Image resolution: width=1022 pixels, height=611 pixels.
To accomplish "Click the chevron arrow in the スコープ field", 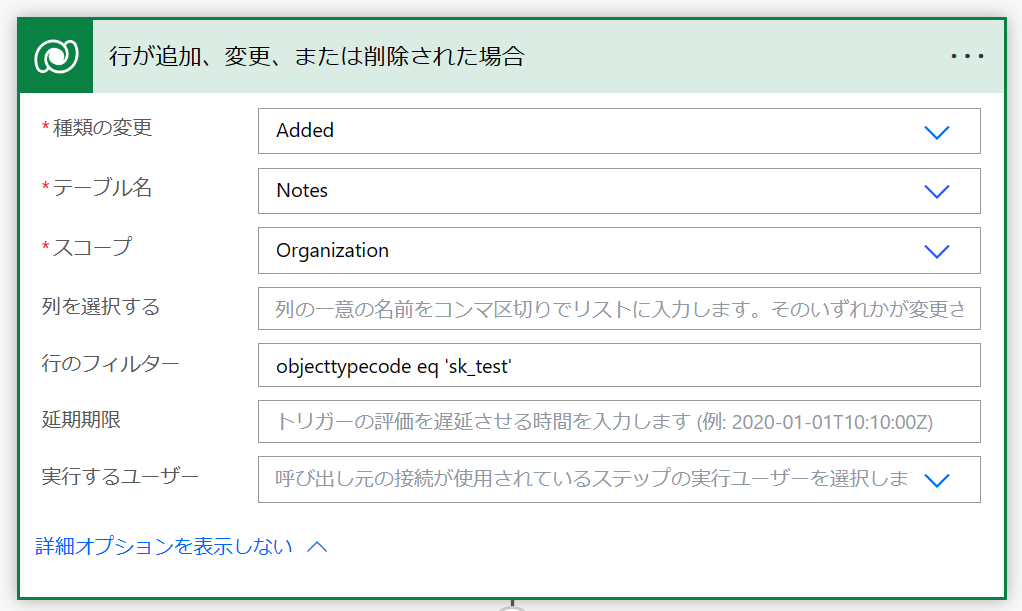I will click(x=937, y=252).
